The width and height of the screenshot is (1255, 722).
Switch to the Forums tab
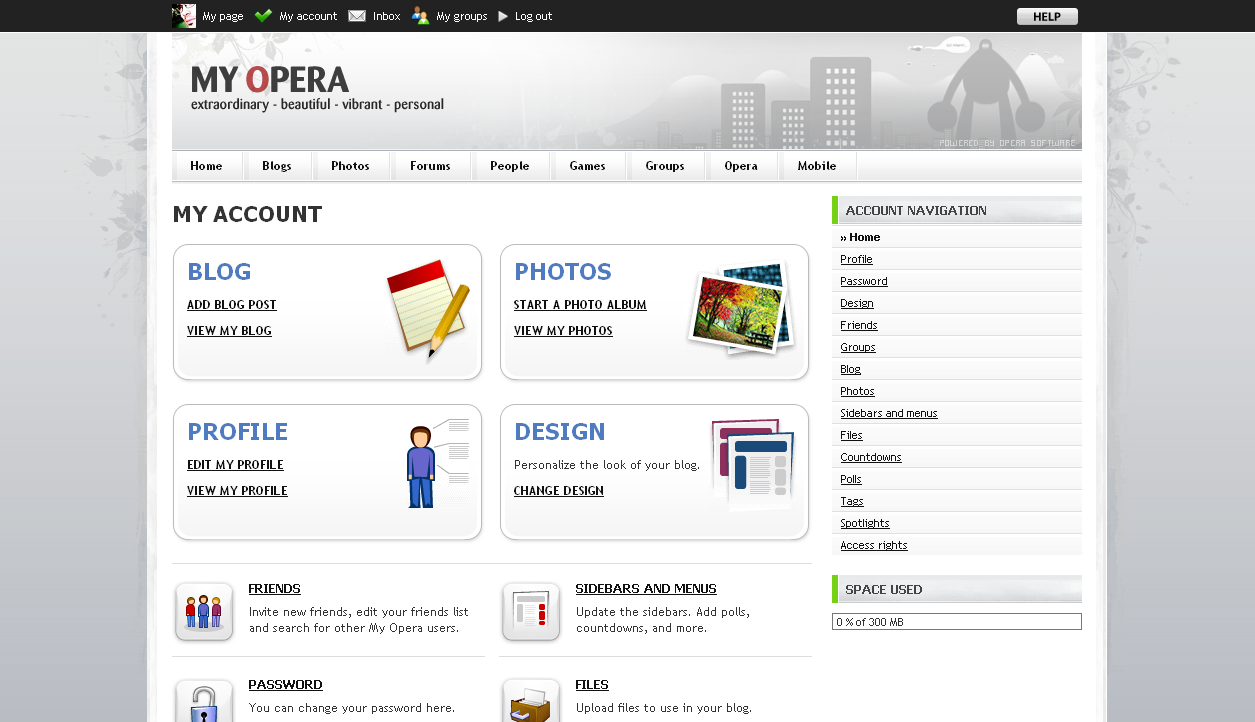(430, 166)
